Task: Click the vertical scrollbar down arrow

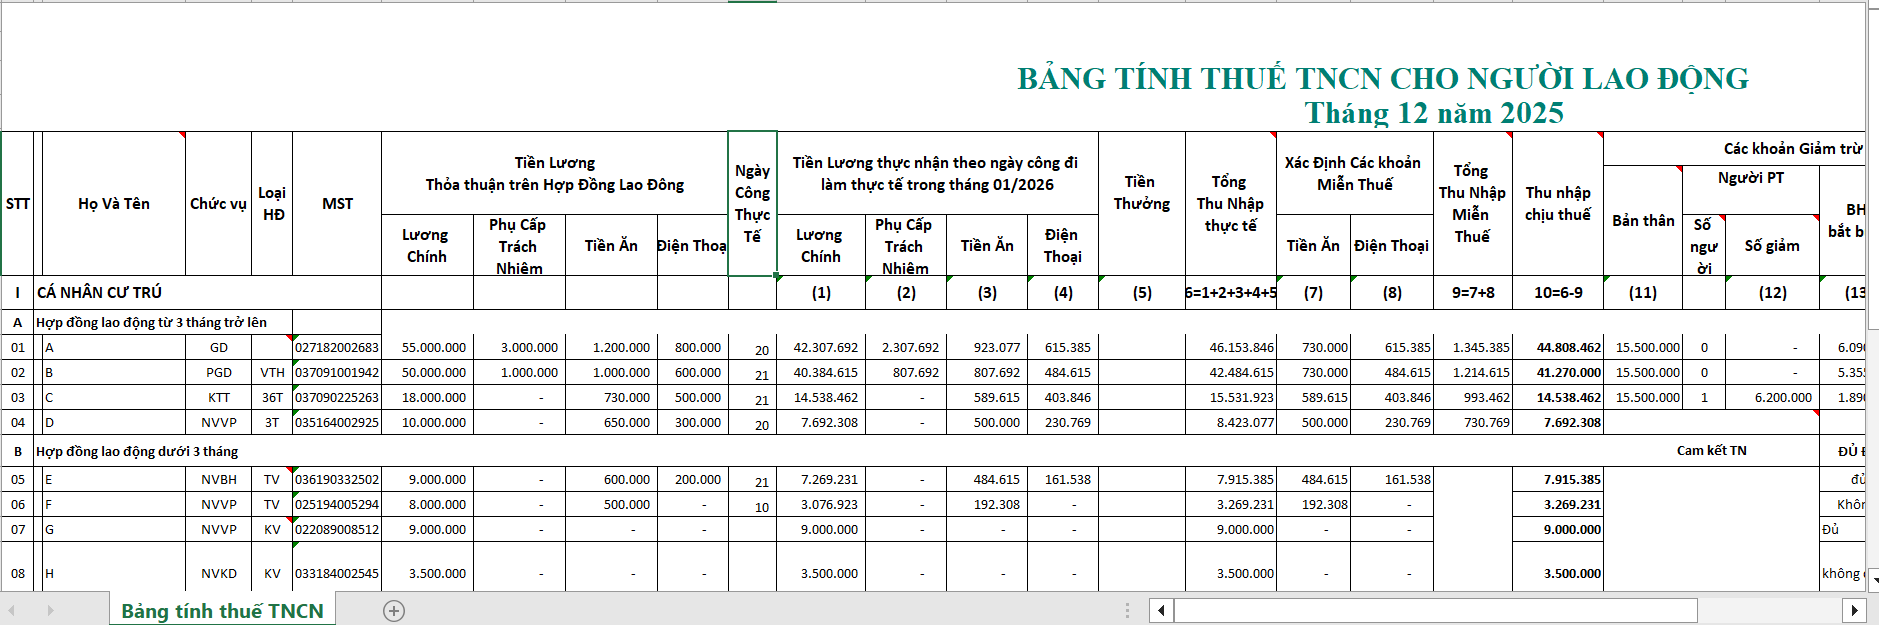Action: (1872, 579)
